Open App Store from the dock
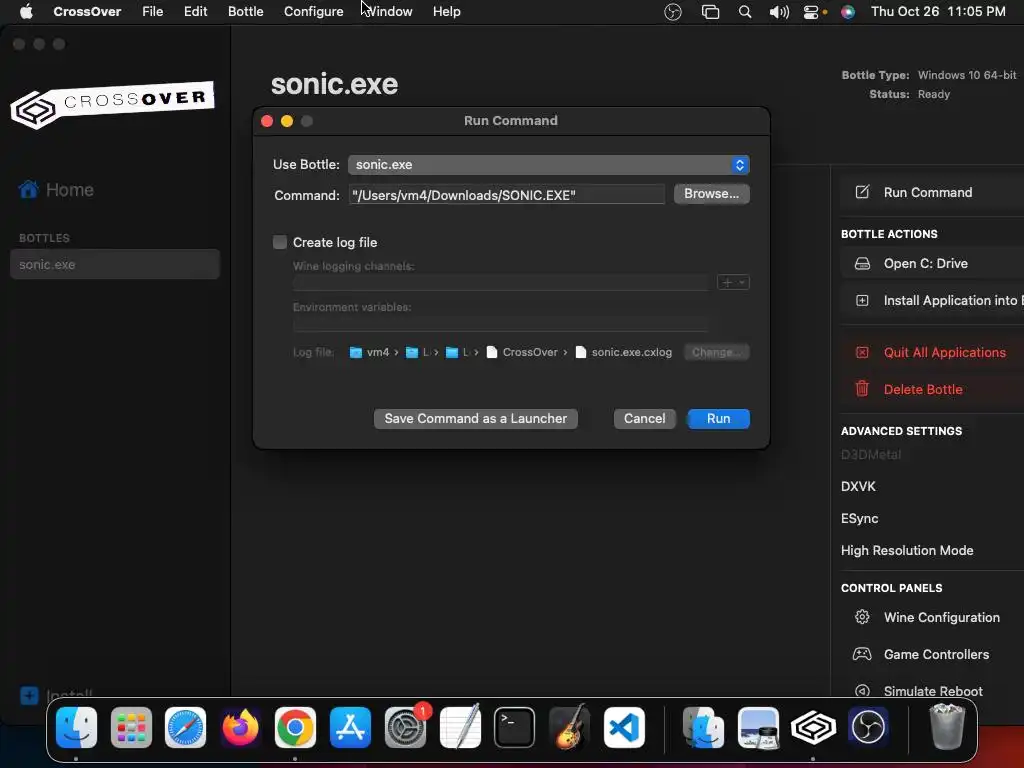Screen dimensions: 1024x768 350,727
